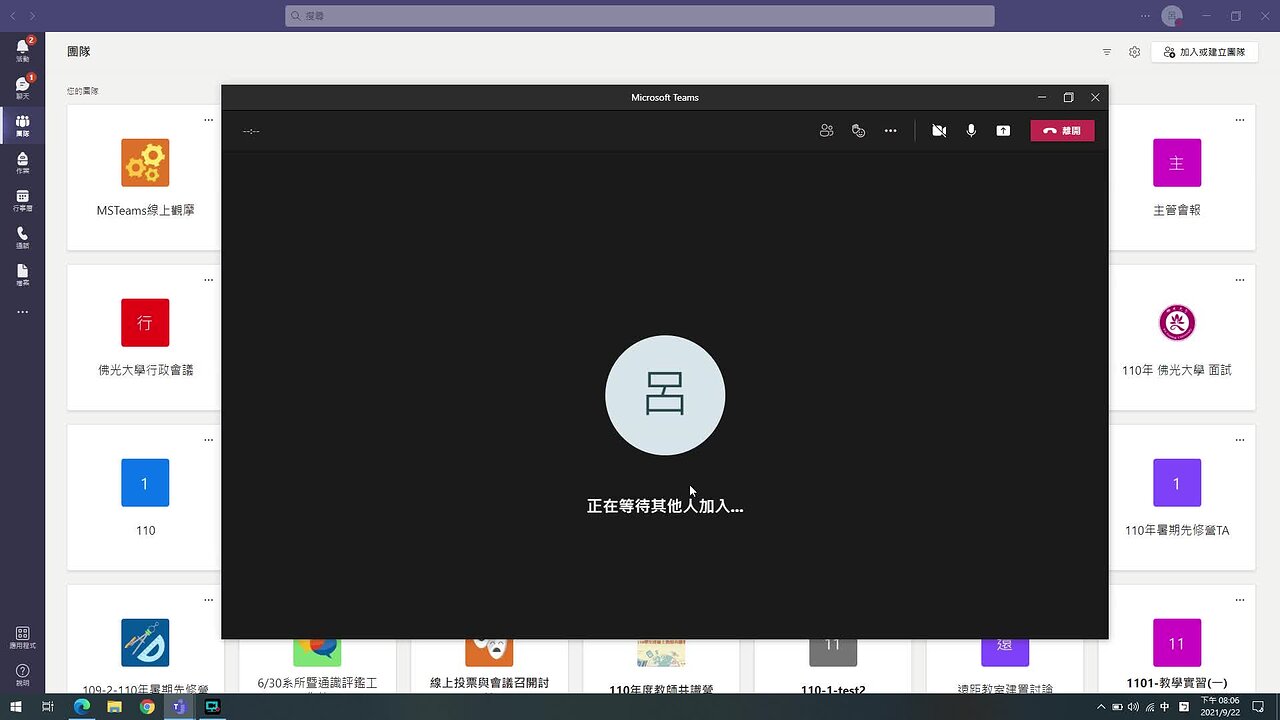
Task: Open the Windows notification center
Action: (x=1259, y=707)
